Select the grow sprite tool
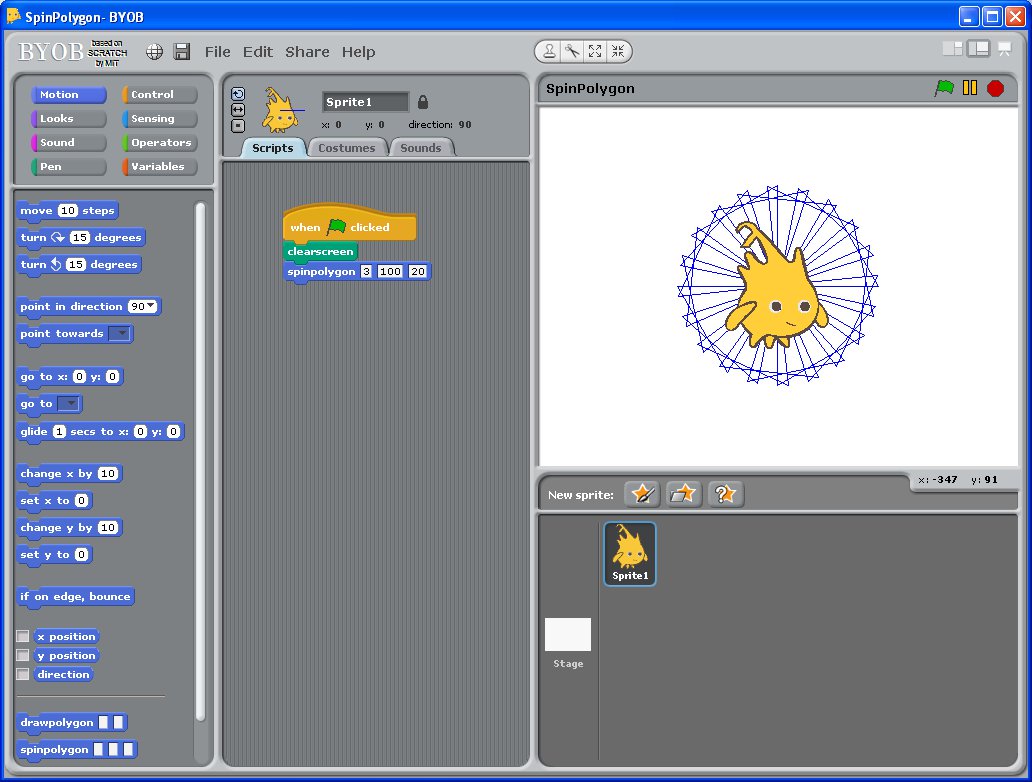Viewport: 1032px width, 782px height. pyautogui.click(x=595, y=51)
